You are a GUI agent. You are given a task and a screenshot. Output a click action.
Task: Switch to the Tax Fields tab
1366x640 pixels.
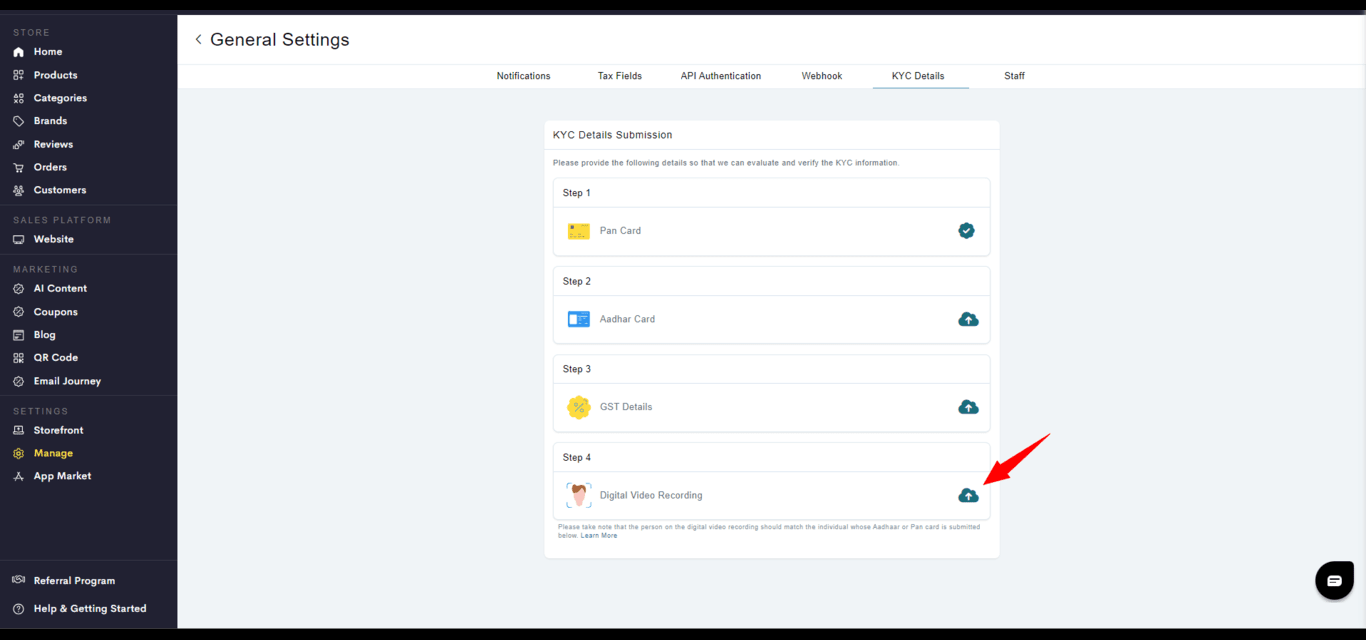[620, 76]
